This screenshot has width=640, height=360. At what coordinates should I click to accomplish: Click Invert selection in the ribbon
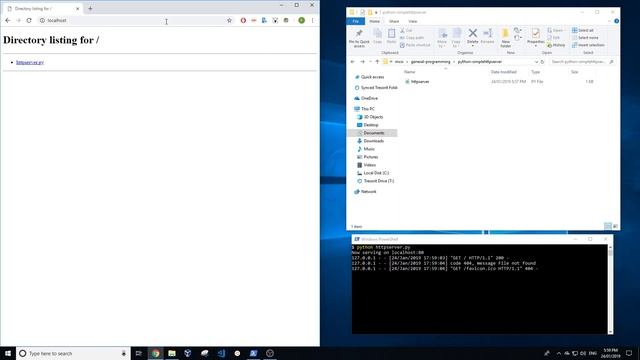(x=588, y=45)
